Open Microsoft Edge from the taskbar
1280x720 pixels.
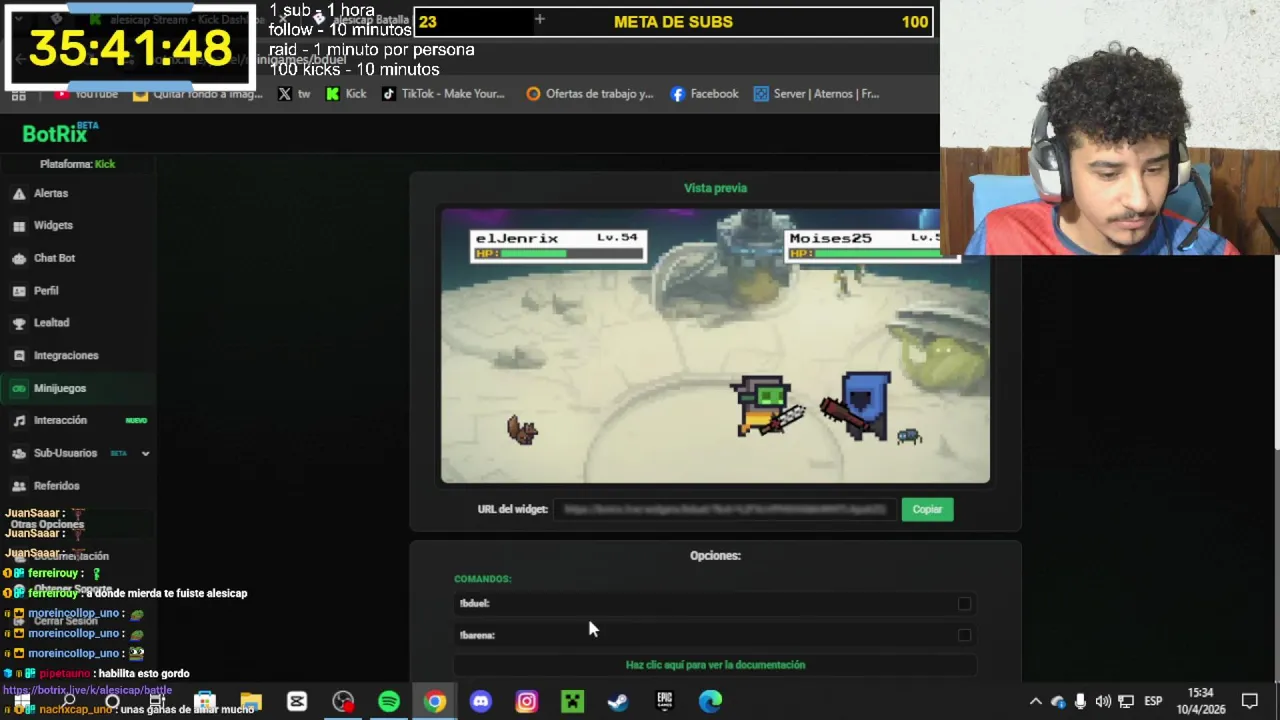[710, 702]
